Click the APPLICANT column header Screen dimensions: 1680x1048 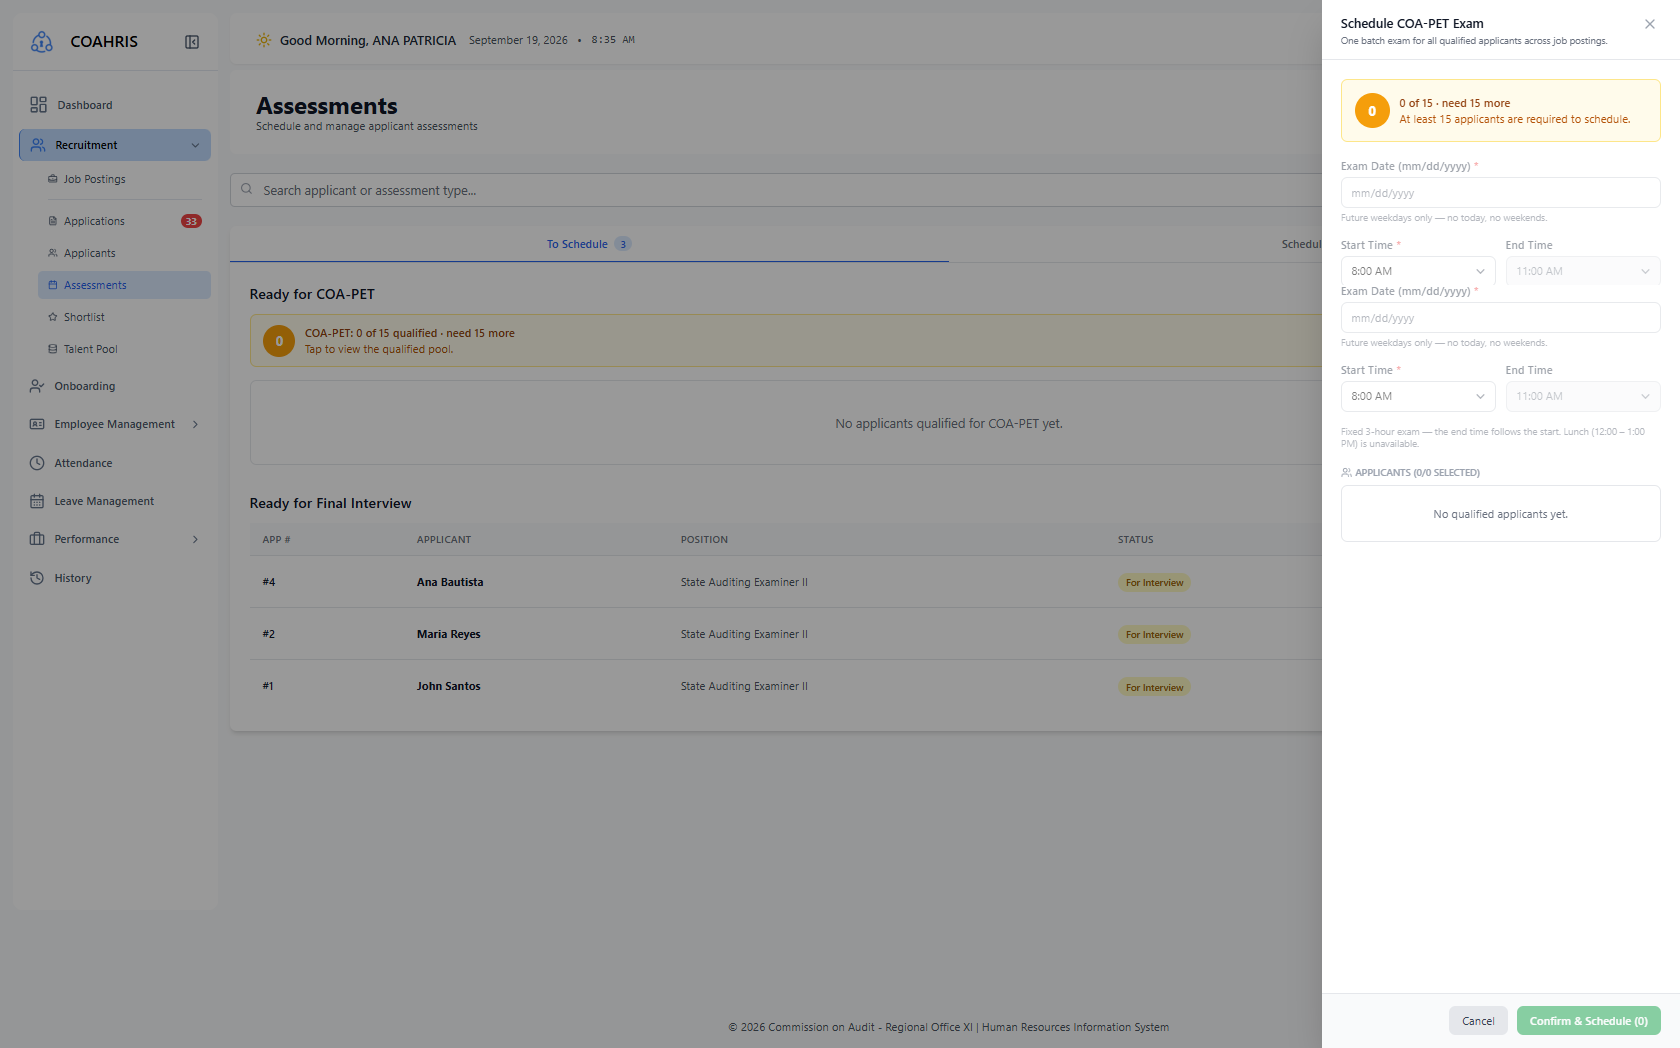point(444,540)
